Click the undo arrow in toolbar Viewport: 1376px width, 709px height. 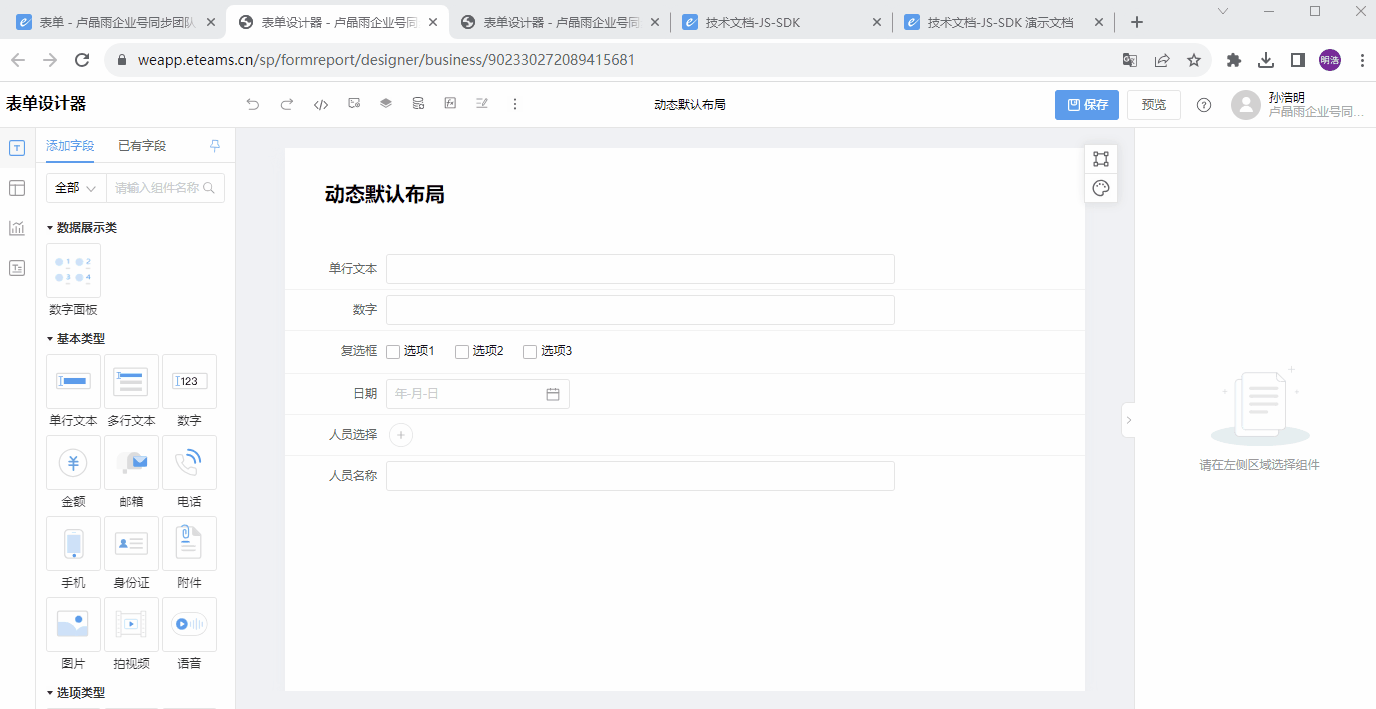(253, 104)
